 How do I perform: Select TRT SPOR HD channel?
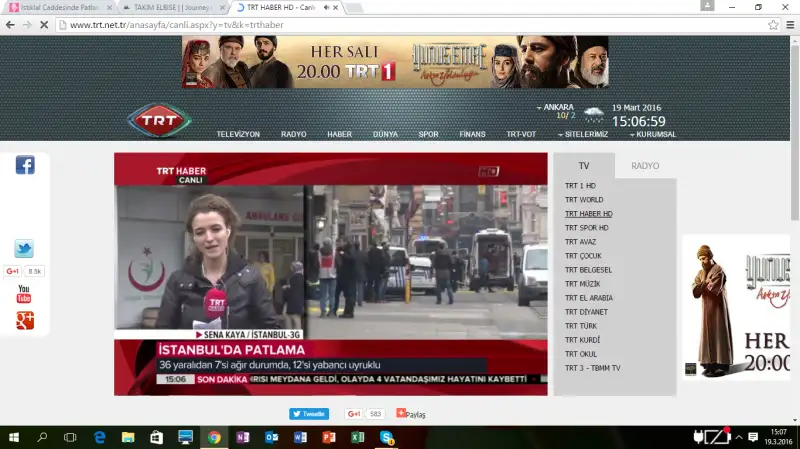tap(586, 228)
